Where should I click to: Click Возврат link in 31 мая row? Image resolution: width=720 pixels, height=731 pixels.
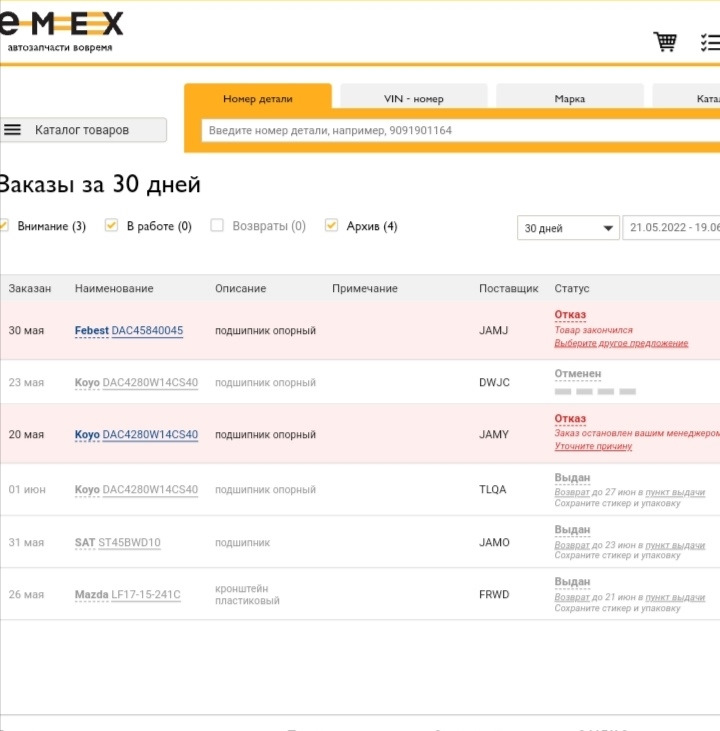[x=572, y=545]
